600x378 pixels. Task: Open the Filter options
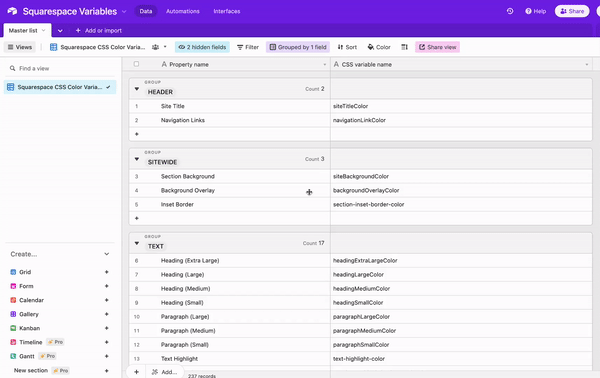[248, 47]
